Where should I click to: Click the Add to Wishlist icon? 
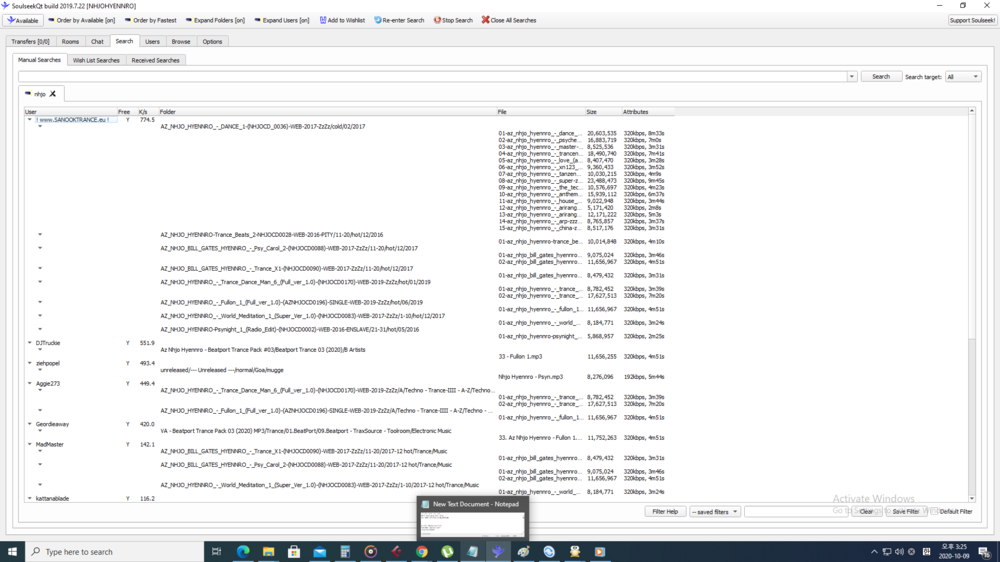323,20
